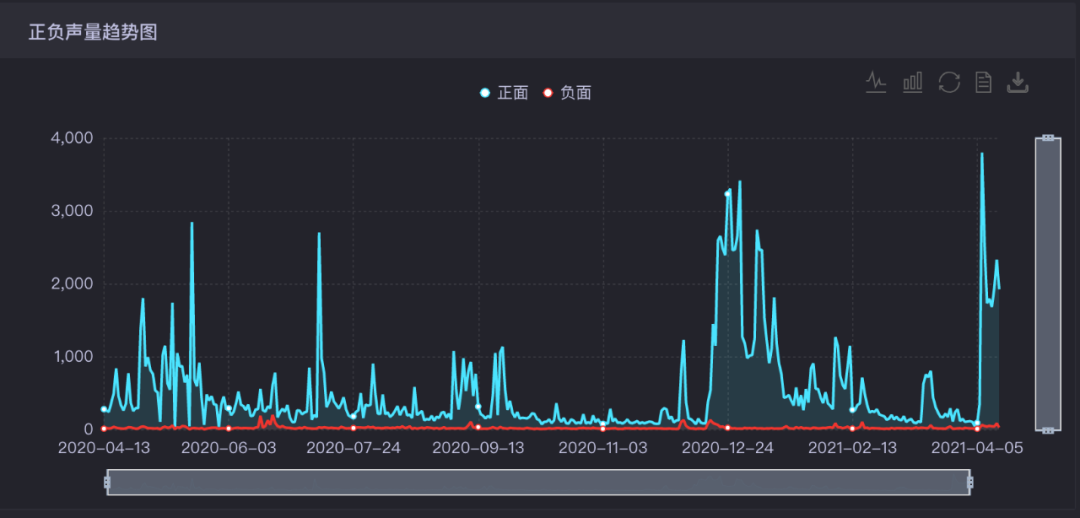Click the 正面 data point at 2020-12-24

727,194
